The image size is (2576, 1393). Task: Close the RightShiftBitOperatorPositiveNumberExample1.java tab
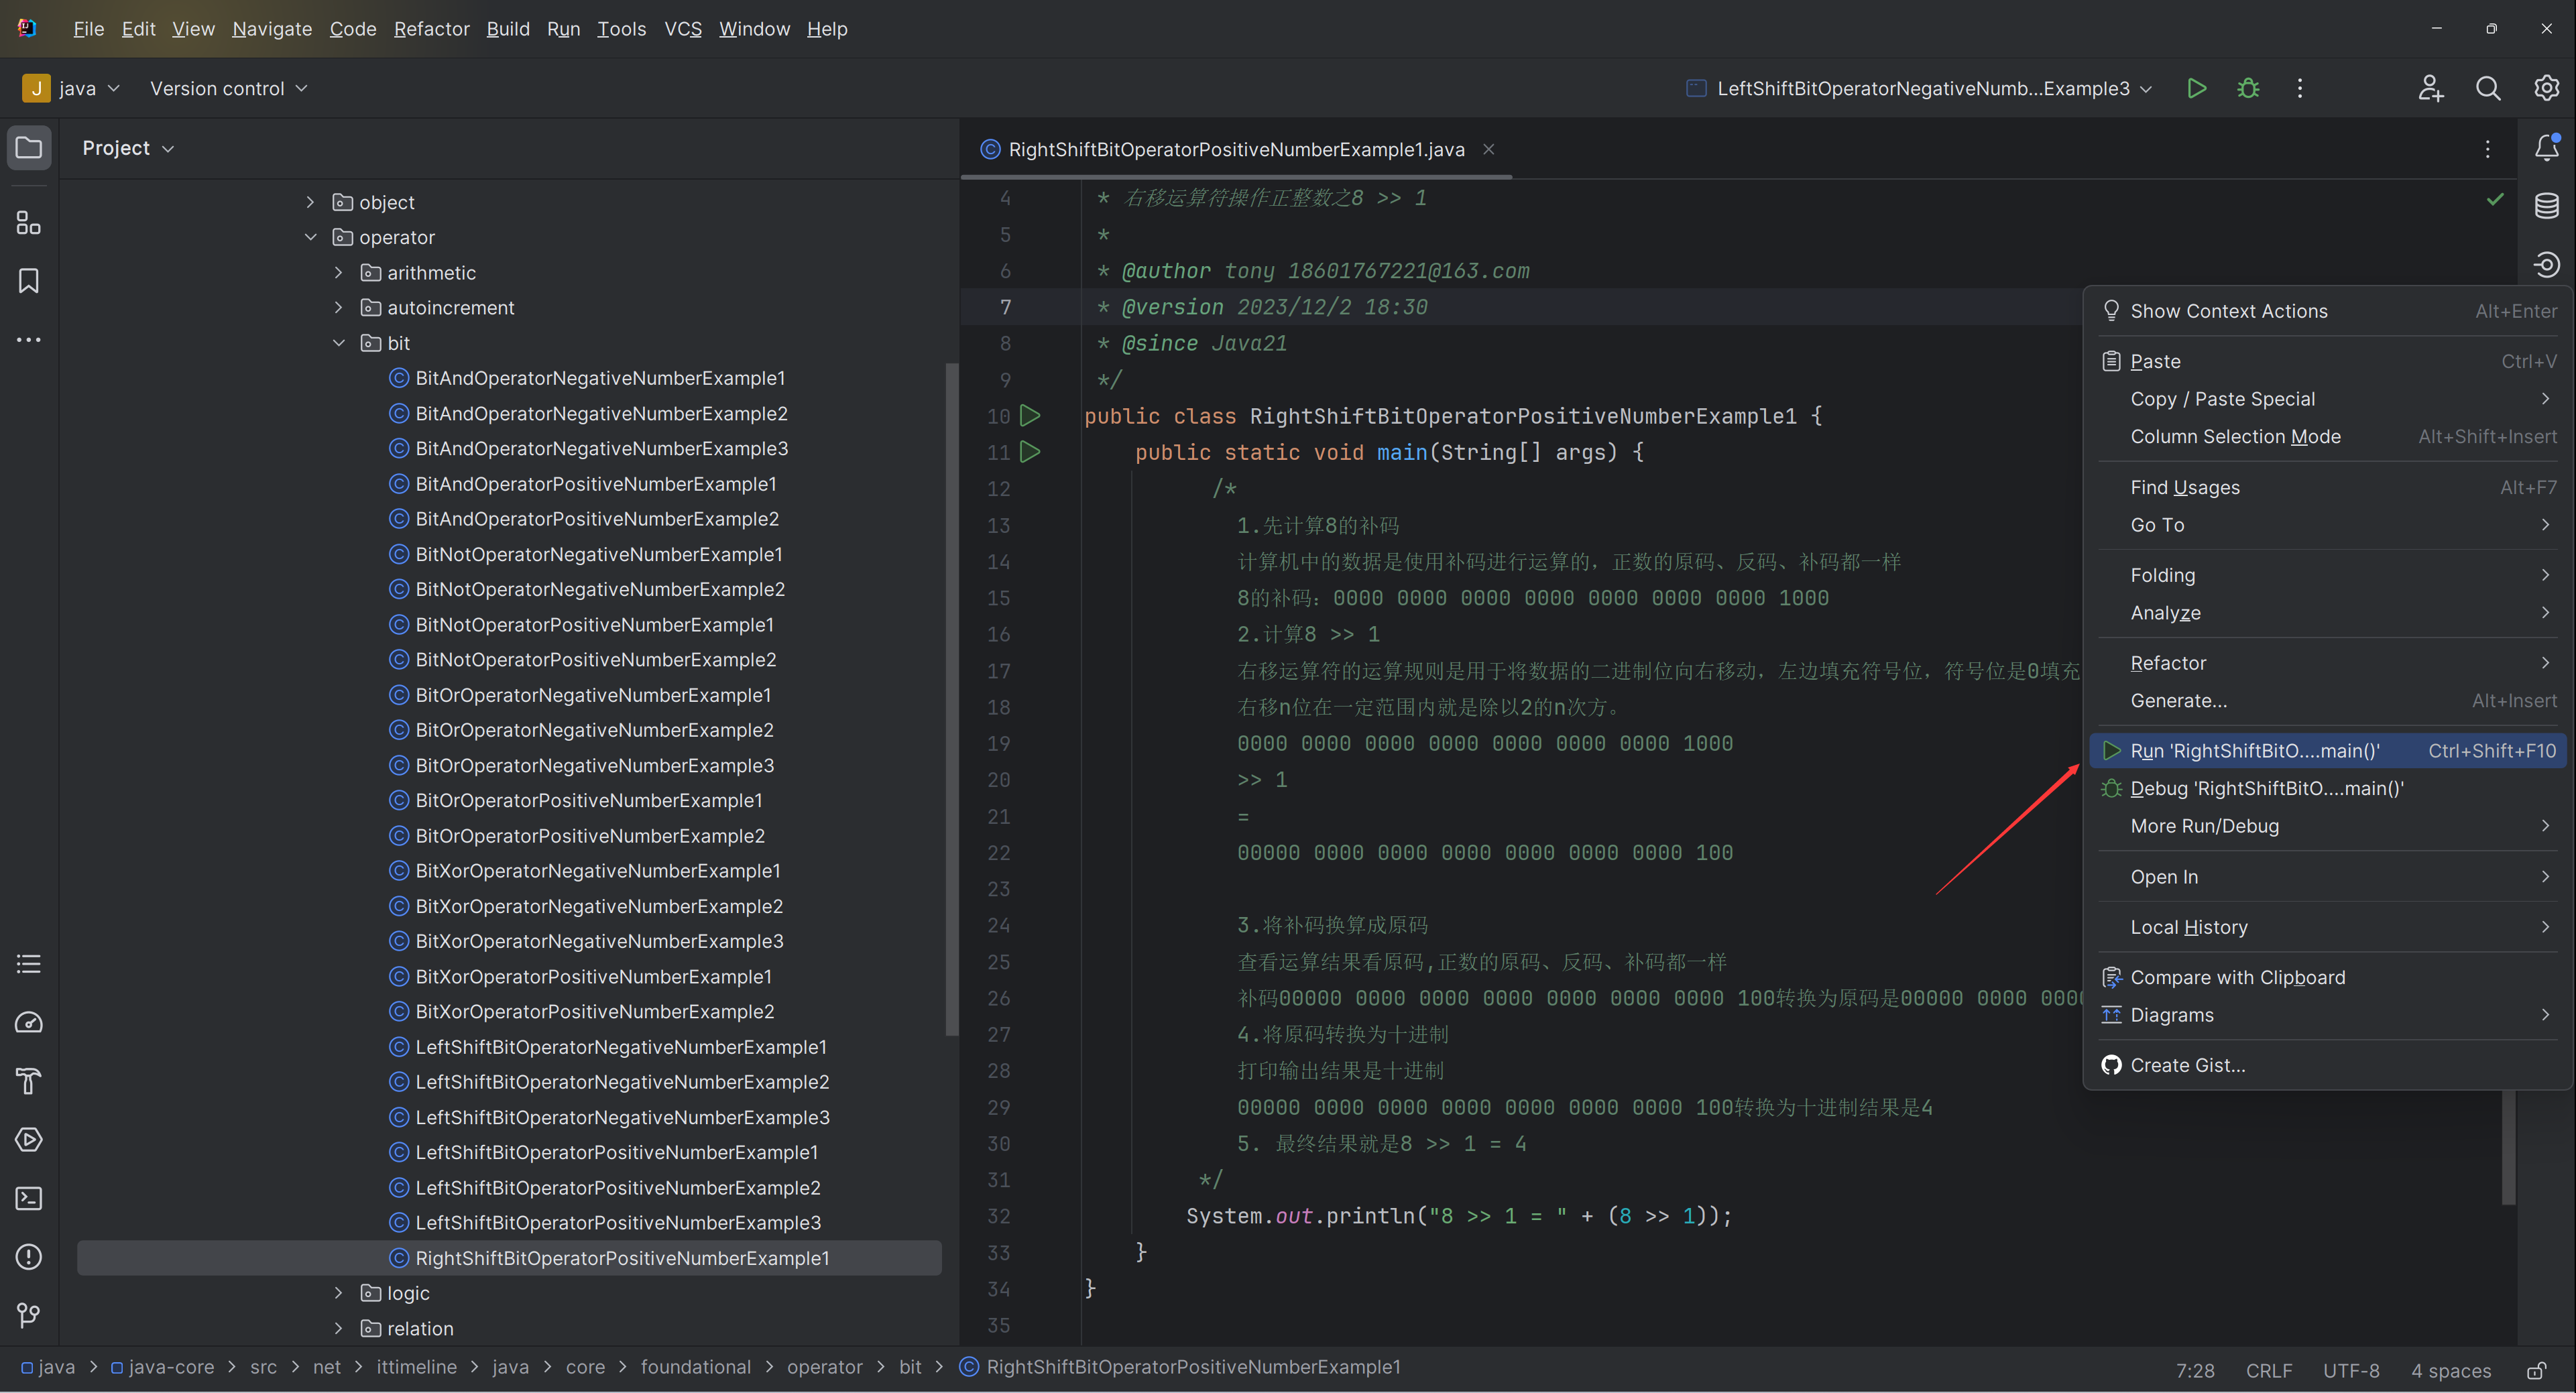click(x=1489, y=149)
